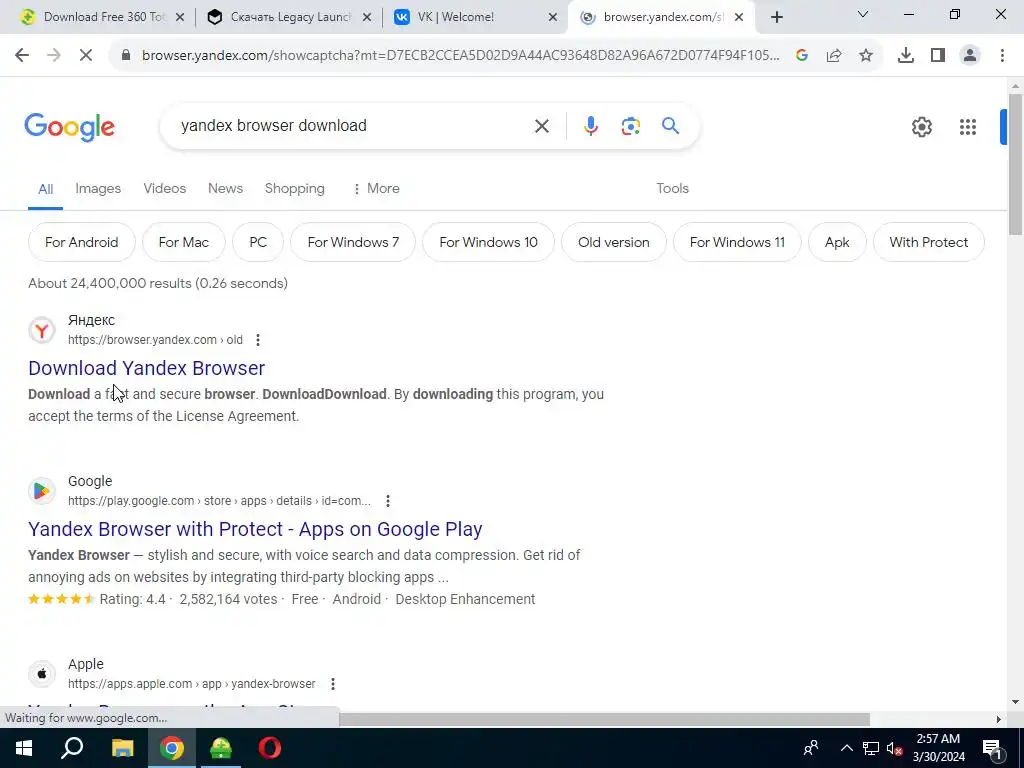The image size is (1024, 768).
Task: Click the vertical page scrollbar thumb
Action: pos(1015,164)
